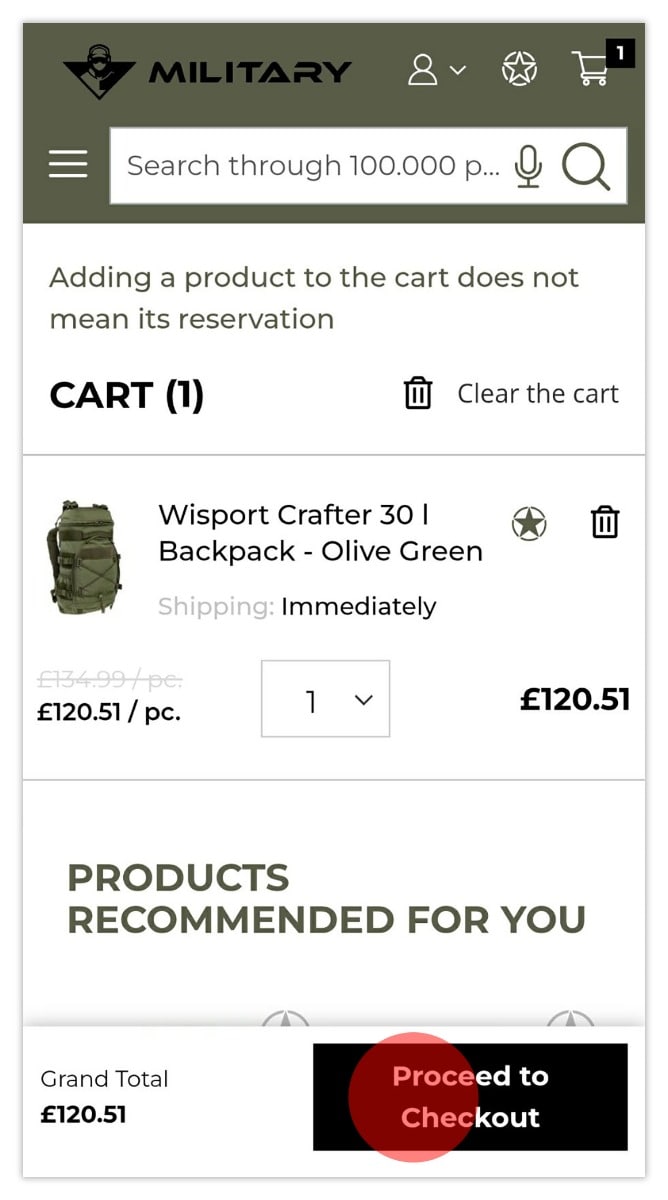The image size is (668, 1200).
Task: Submit search with magnifier icon
Action: tap(586, 166)
